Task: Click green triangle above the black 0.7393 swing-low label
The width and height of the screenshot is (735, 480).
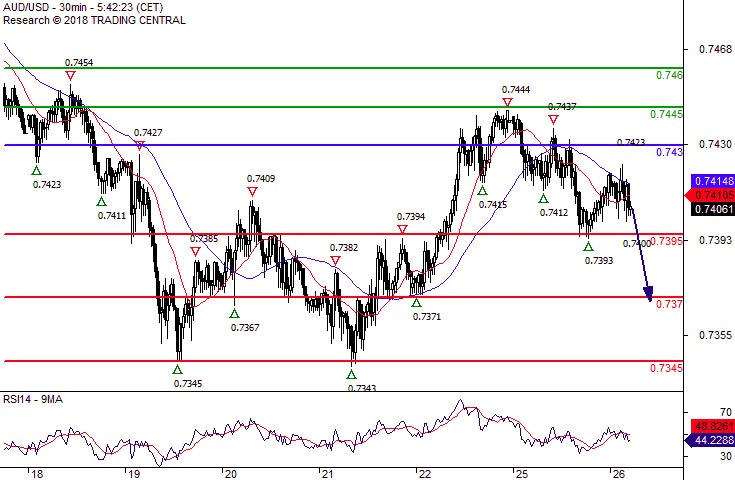Action: pyautogui.click(x=588, y=246)
